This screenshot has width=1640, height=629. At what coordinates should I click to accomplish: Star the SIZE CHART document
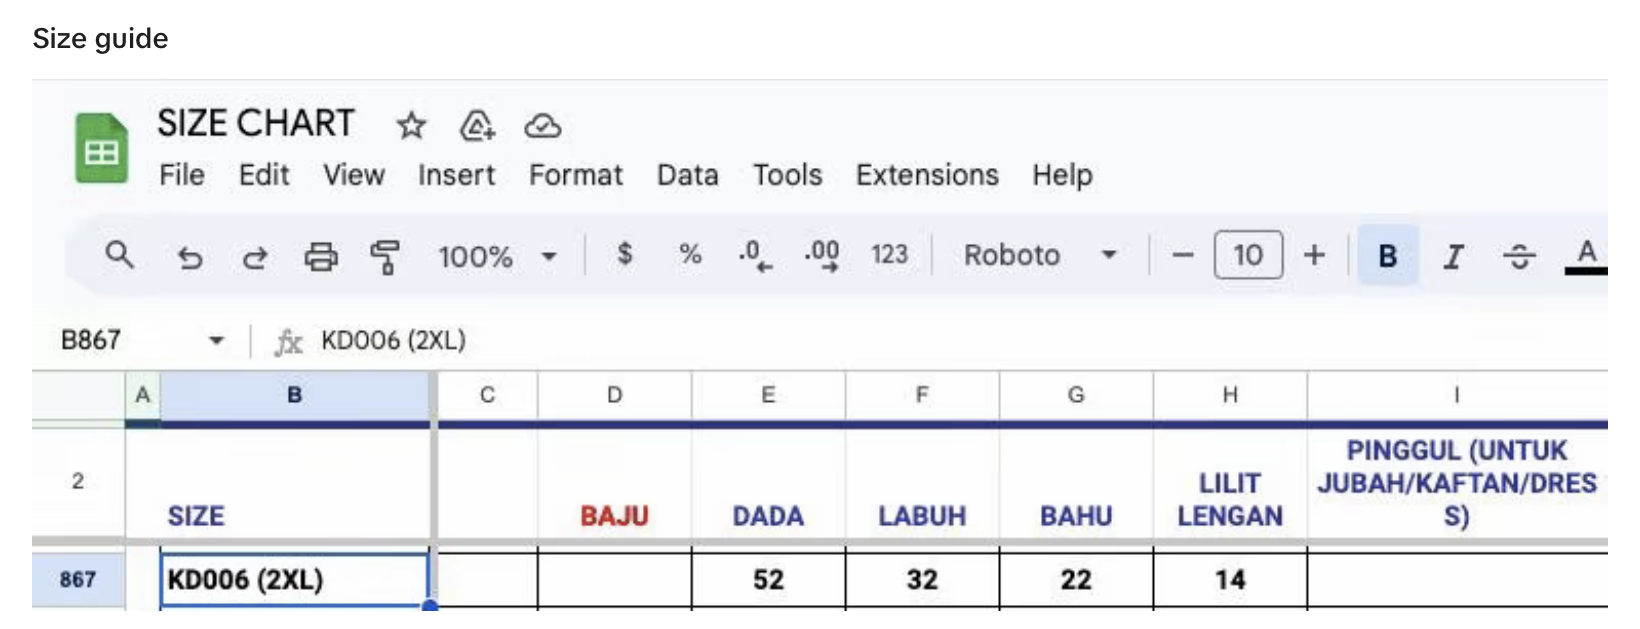411,126
